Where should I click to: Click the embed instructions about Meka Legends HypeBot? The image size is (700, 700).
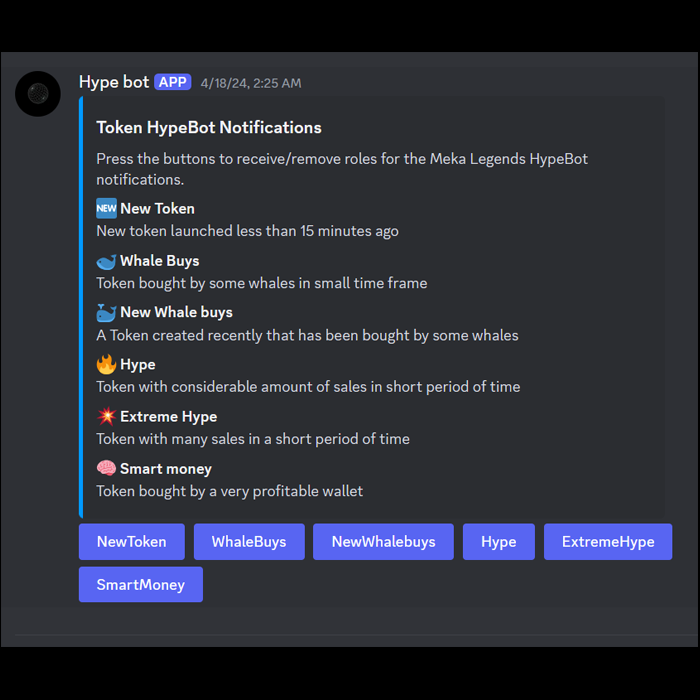342,168
